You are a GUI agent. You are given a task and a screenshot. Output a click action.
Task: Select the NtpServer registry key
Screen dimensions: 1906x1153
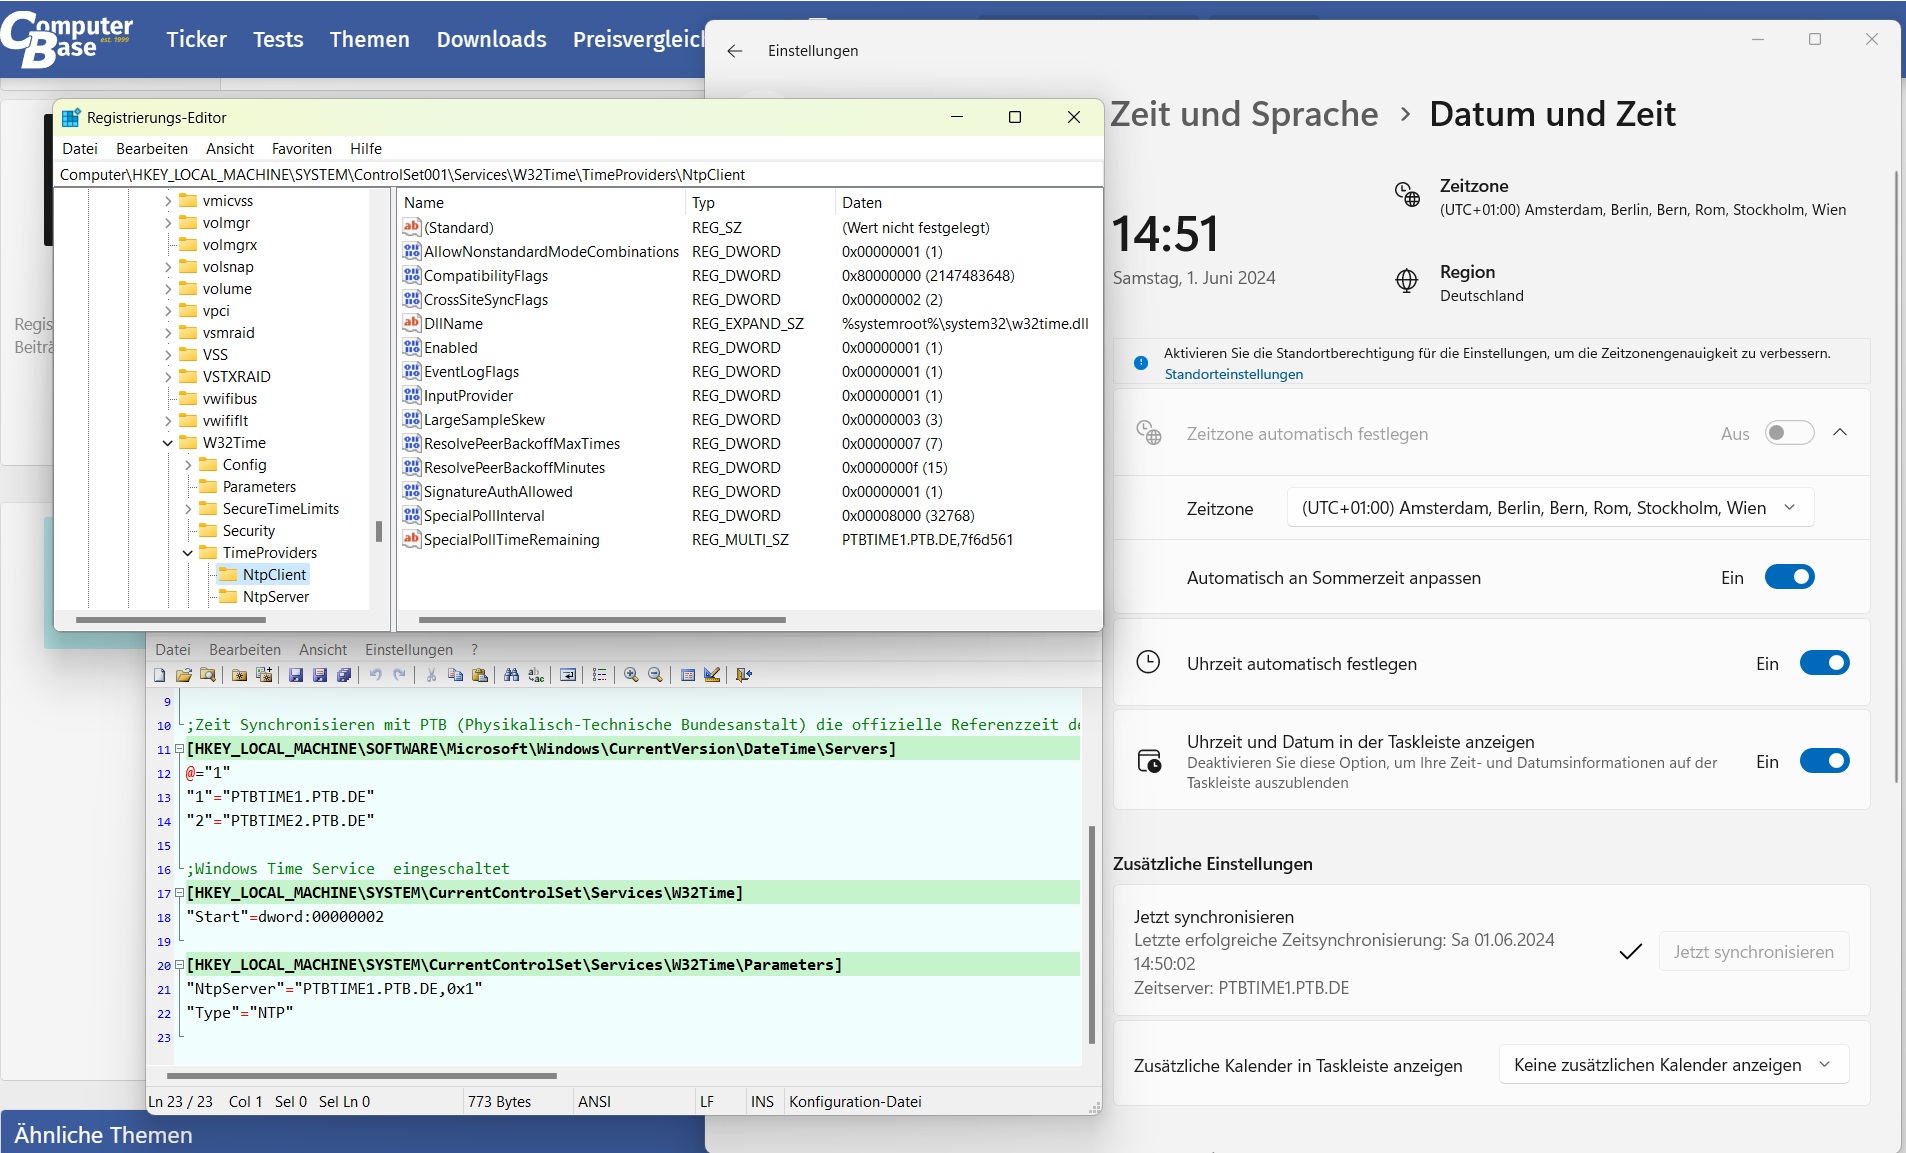click(x=275, y=597)
